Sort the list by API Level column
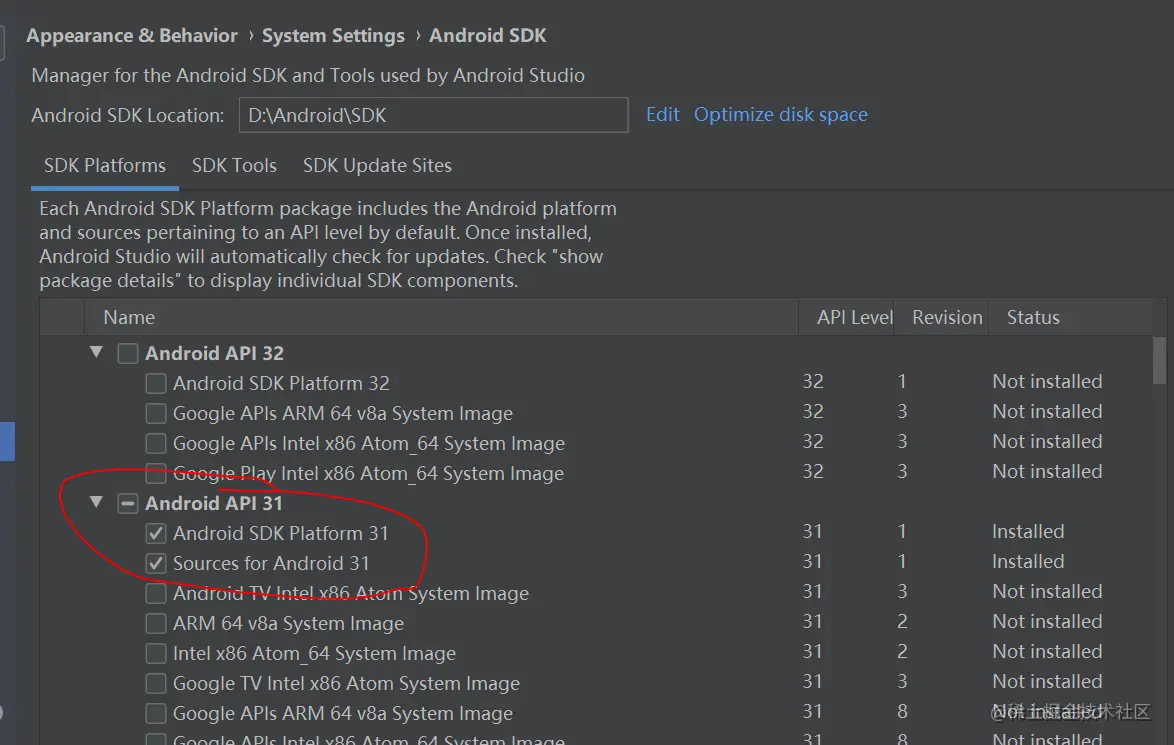Screen dimensions: 1174x745 [x=854, y=317]
